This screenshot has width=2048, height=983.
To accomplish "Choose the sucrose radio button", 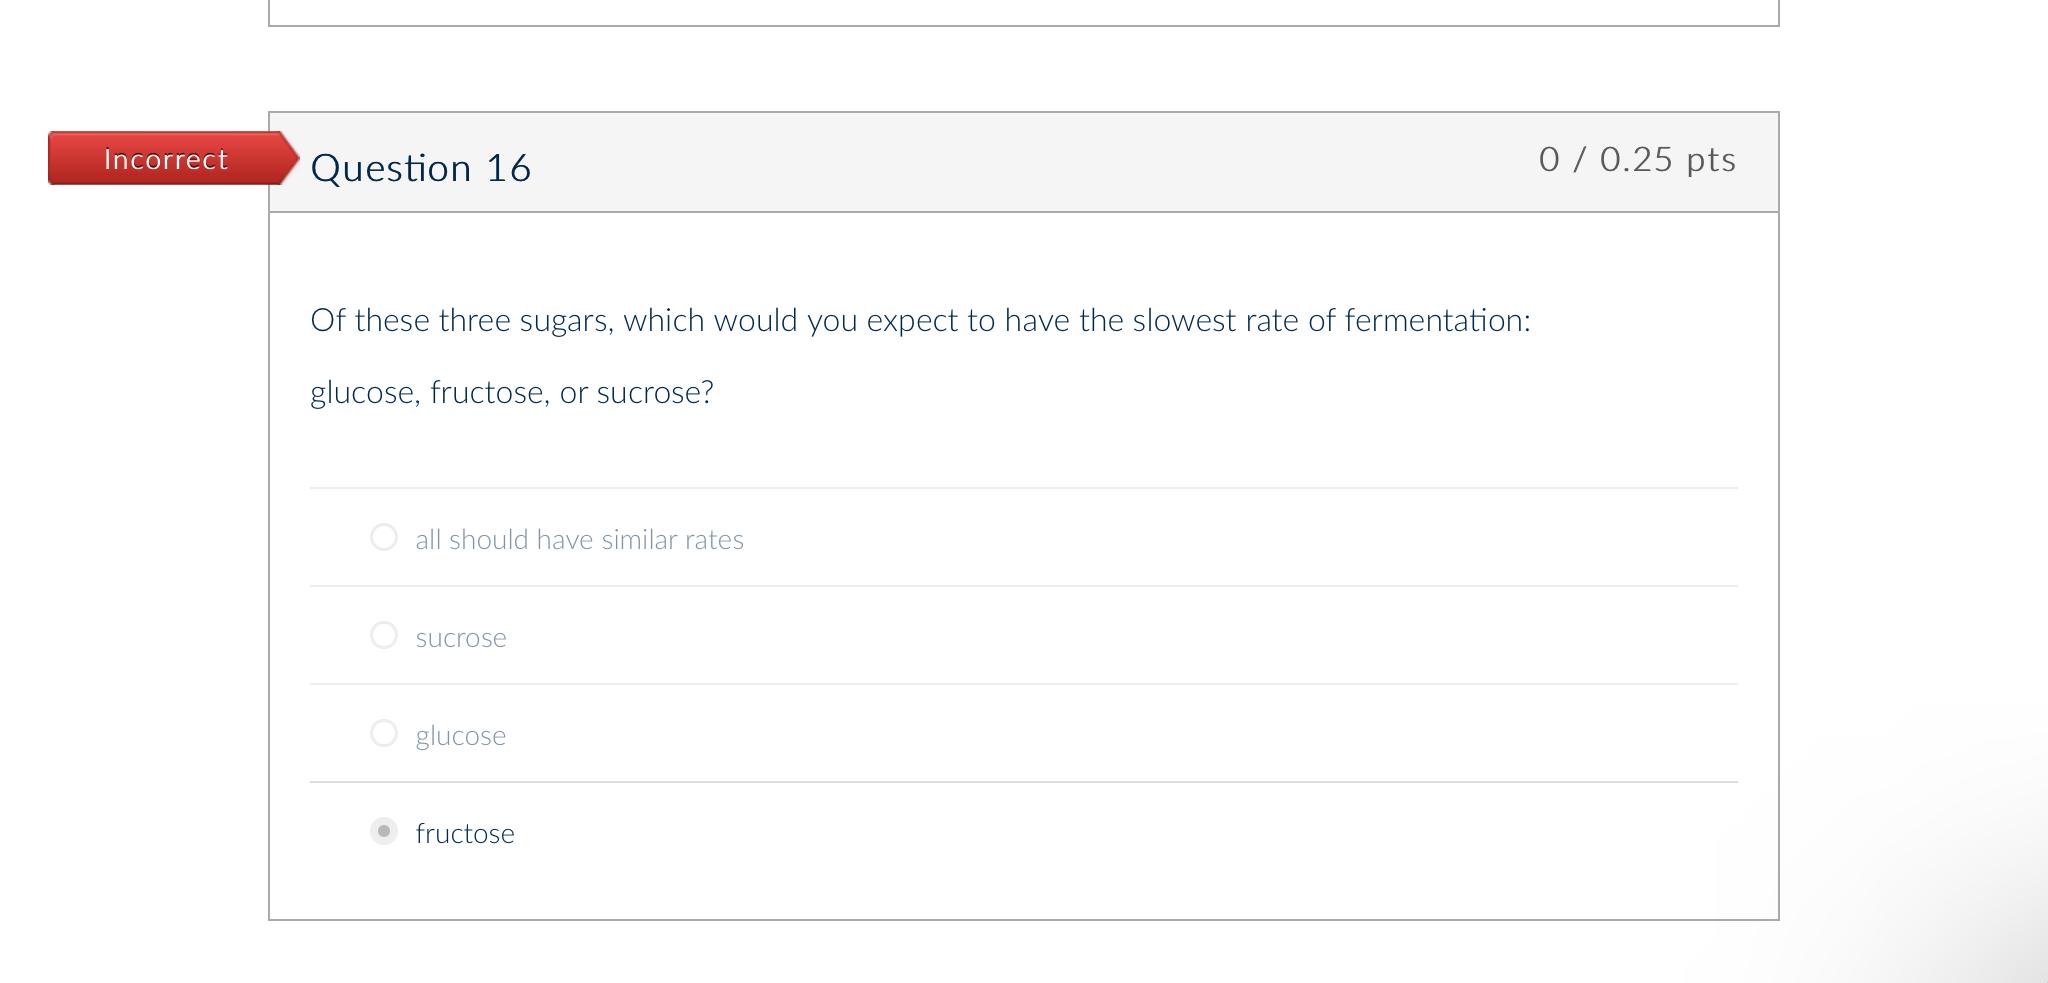I will [384, 636].
